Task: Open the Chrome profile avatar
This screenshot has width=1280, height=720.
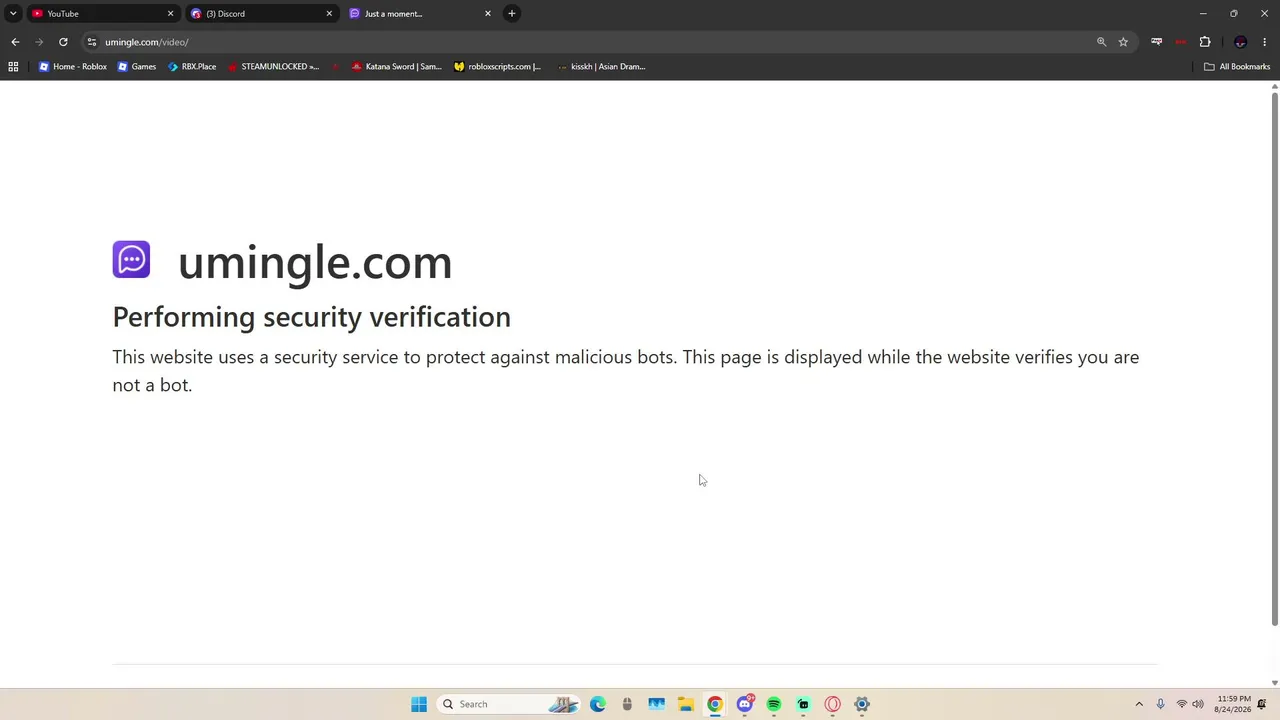Action: (1241, 42)
